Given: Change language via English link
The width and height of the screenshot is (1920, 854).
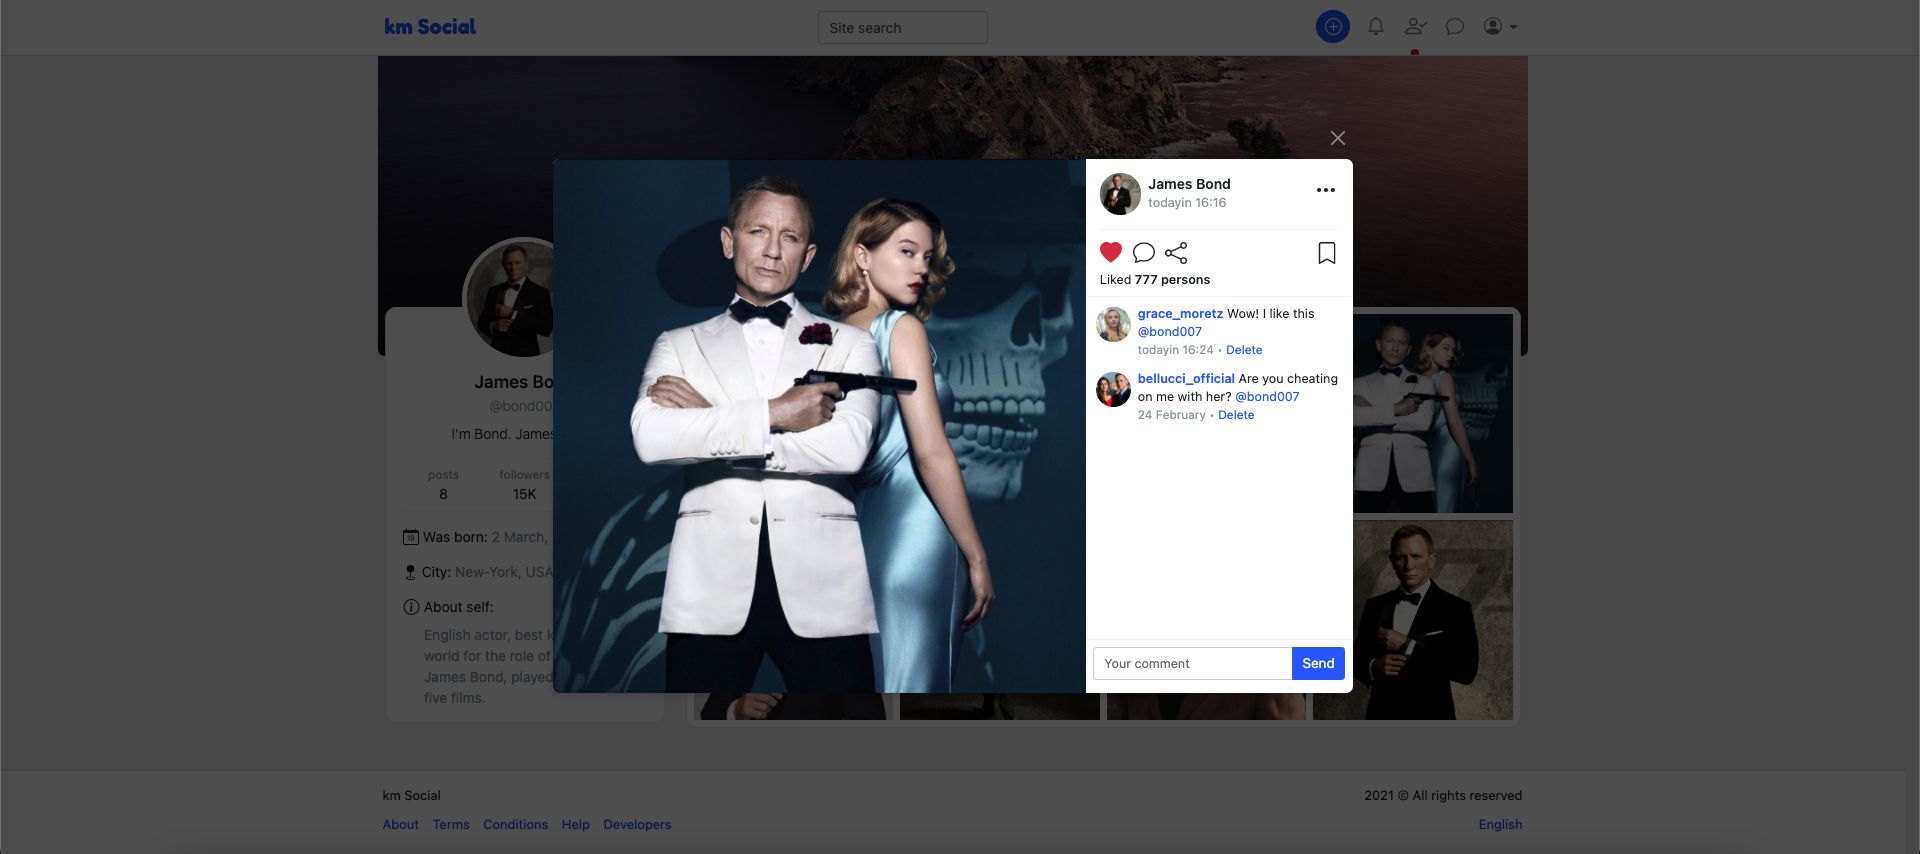Looking at the screenshot, I should [1500, 825].
